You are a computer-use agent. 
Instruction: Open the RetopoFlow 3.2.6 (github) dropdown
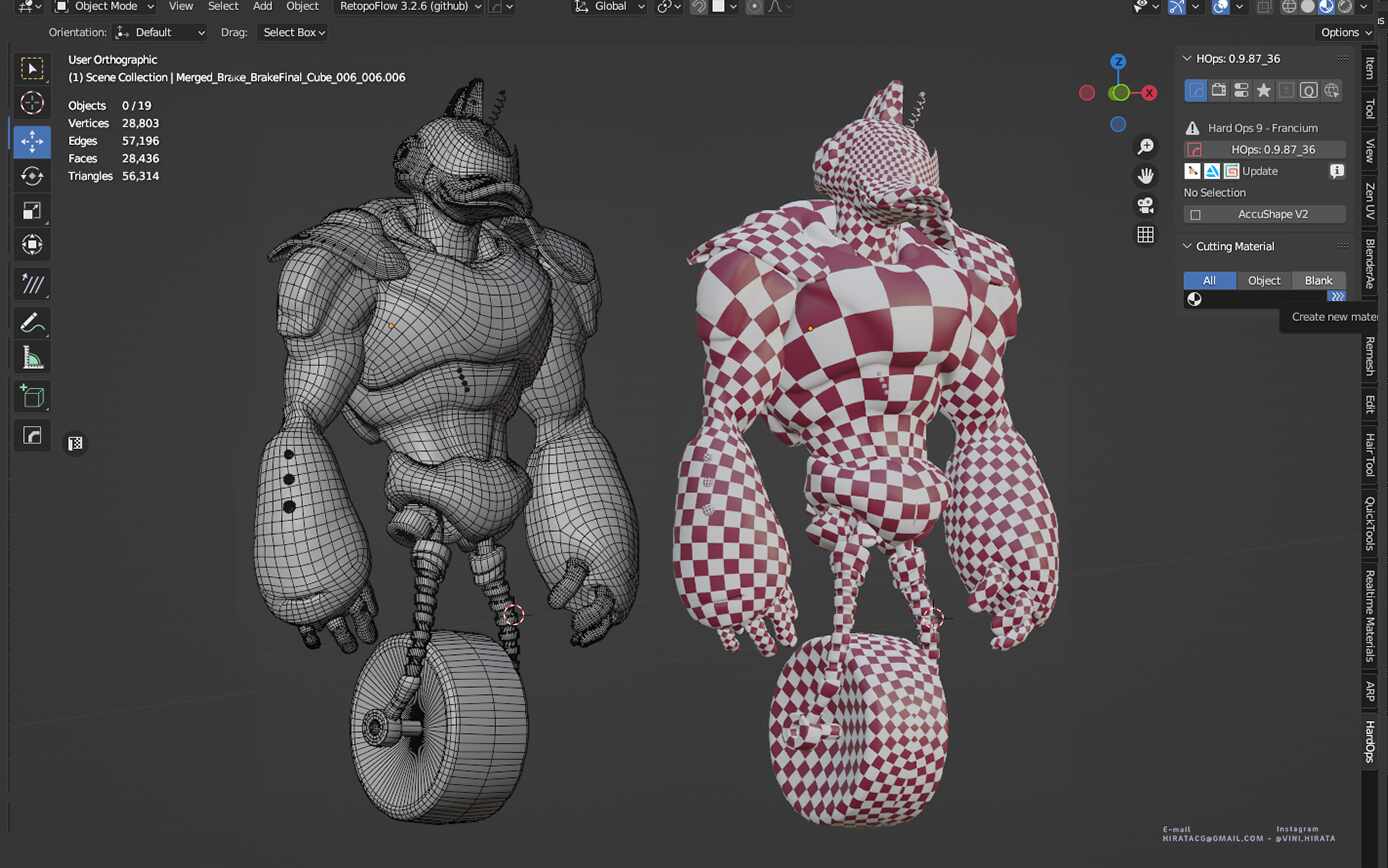click(x=409, y=6)
